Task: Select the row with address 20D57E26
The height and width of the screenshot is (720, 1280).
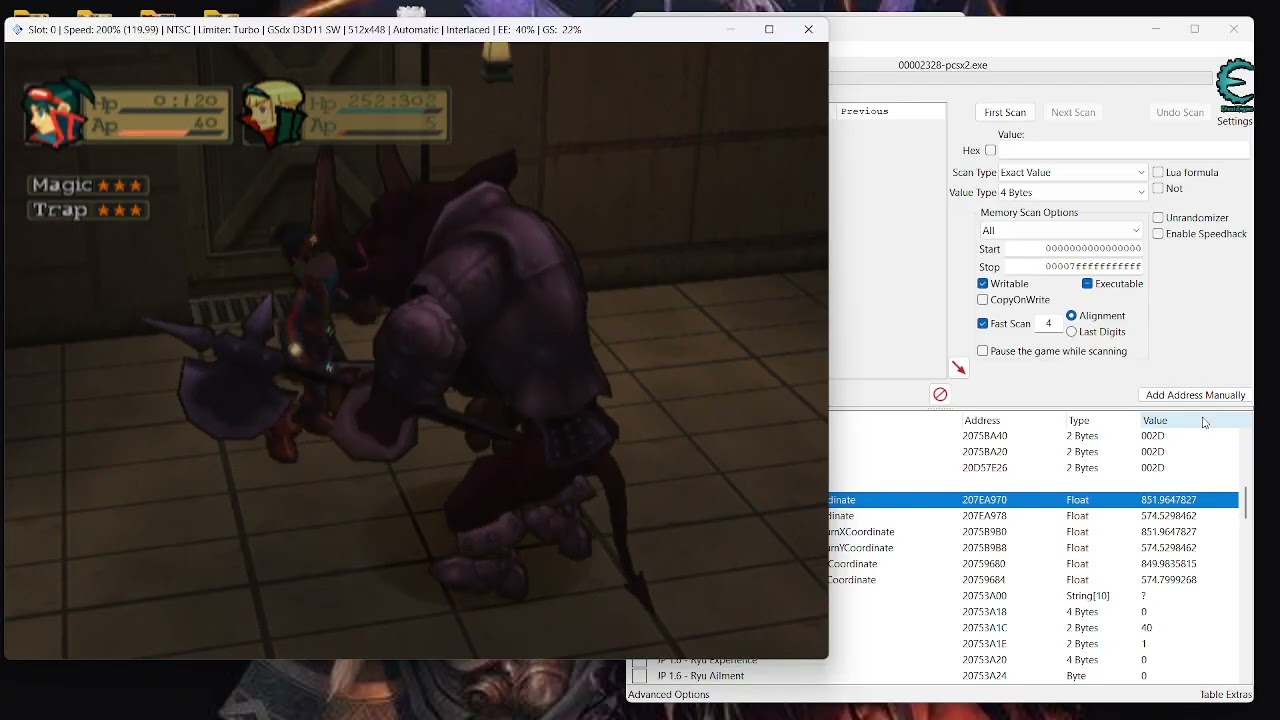Action: click(1034, 468)
